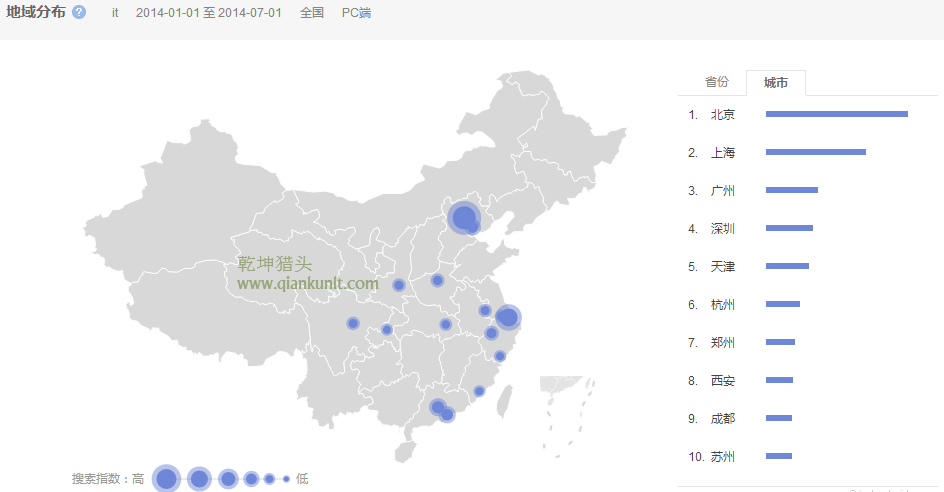Click the Xi'an bubble on the map
The image size is (944, 492).
point(399,285)
